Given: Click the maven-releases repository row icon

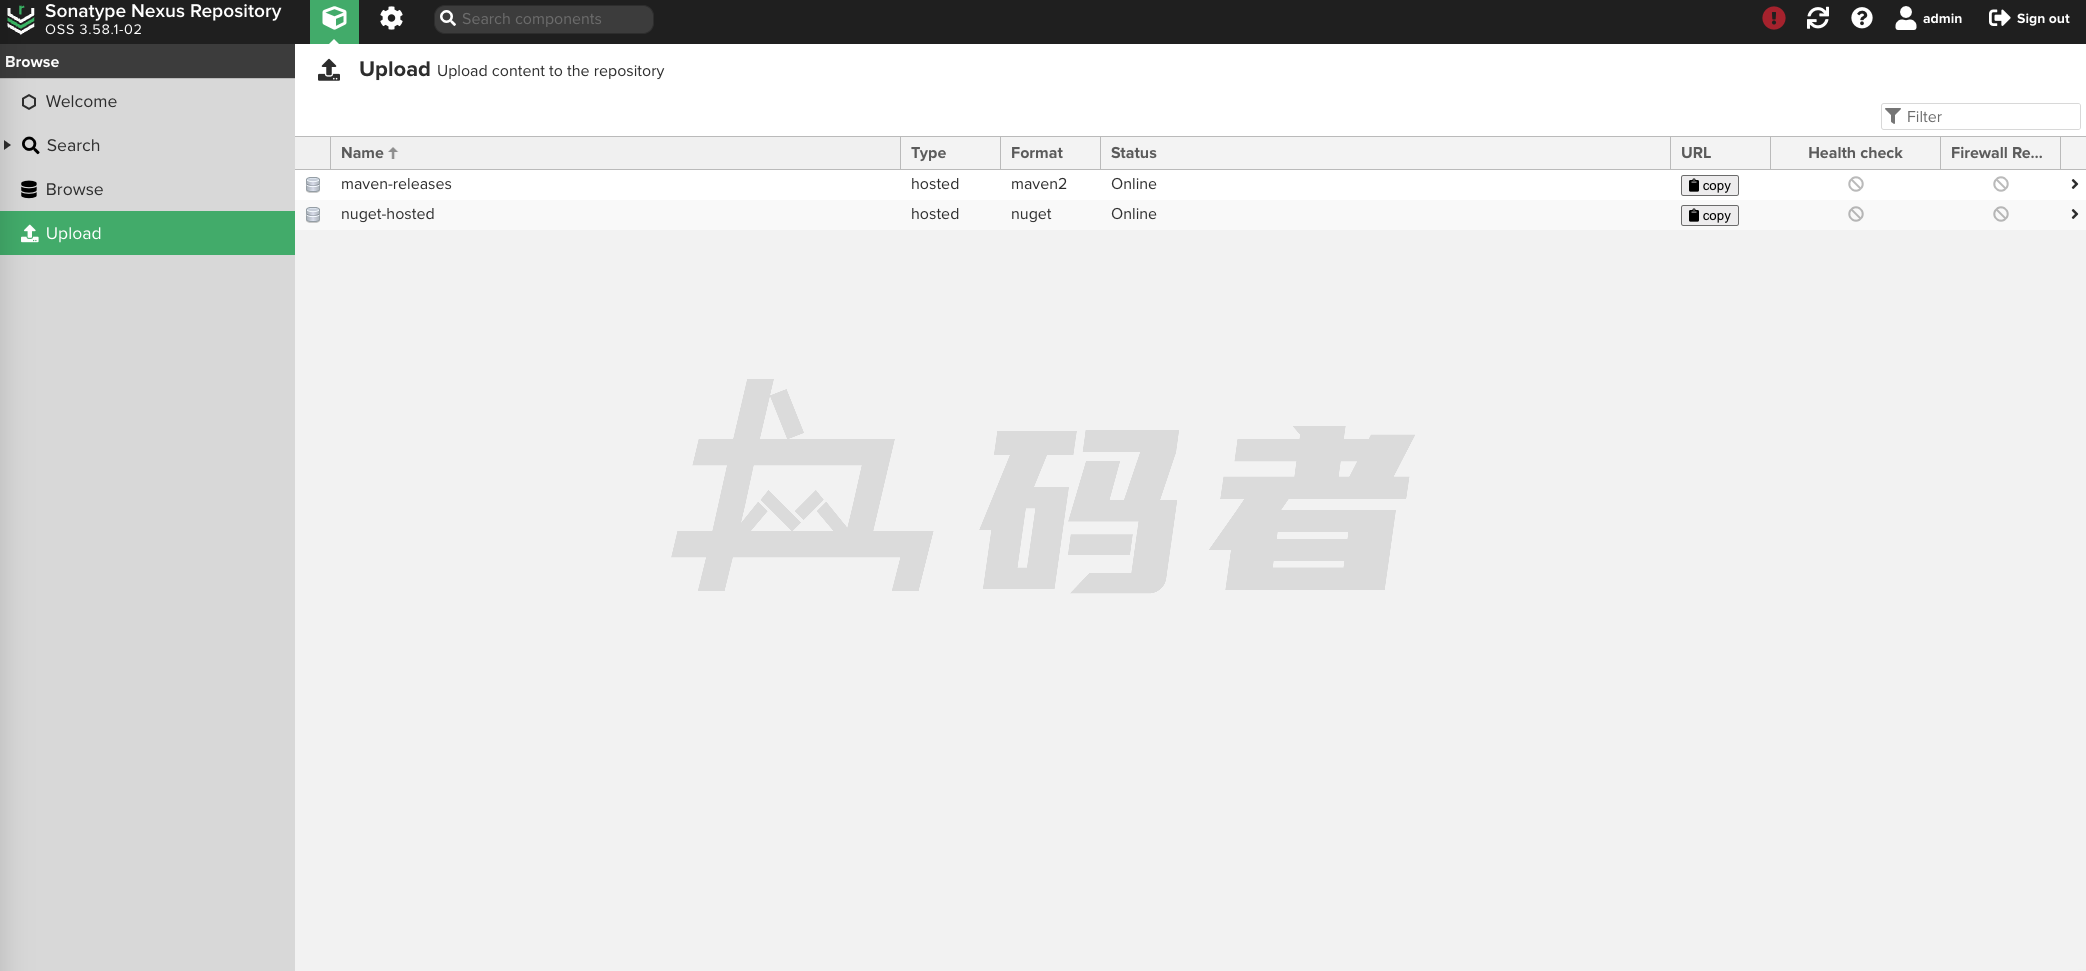Looking at the screenshot, I should click(313, 185).
